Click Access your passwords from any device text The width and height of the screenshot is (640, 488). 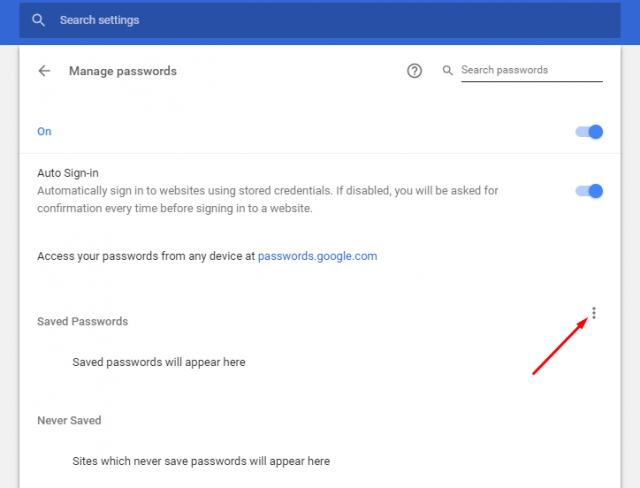(x=146, y=256)
